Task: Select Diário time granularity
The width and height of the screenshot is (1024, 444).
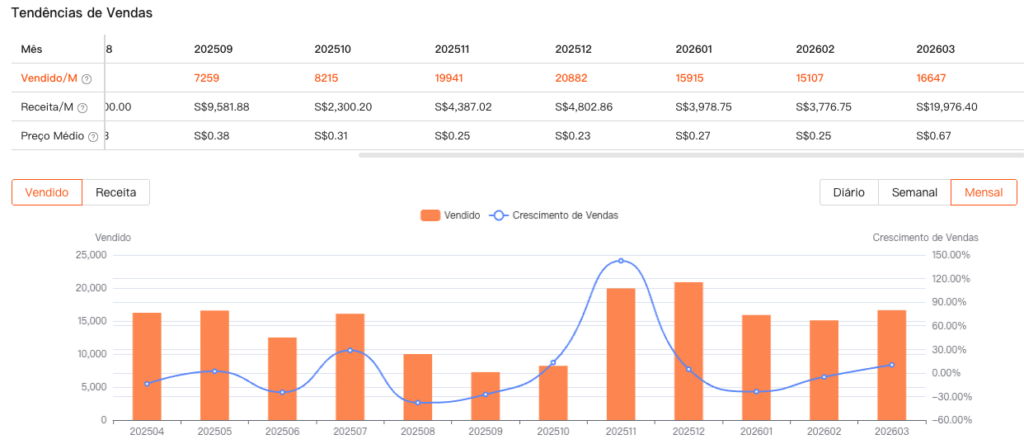Action: point(848,192)
